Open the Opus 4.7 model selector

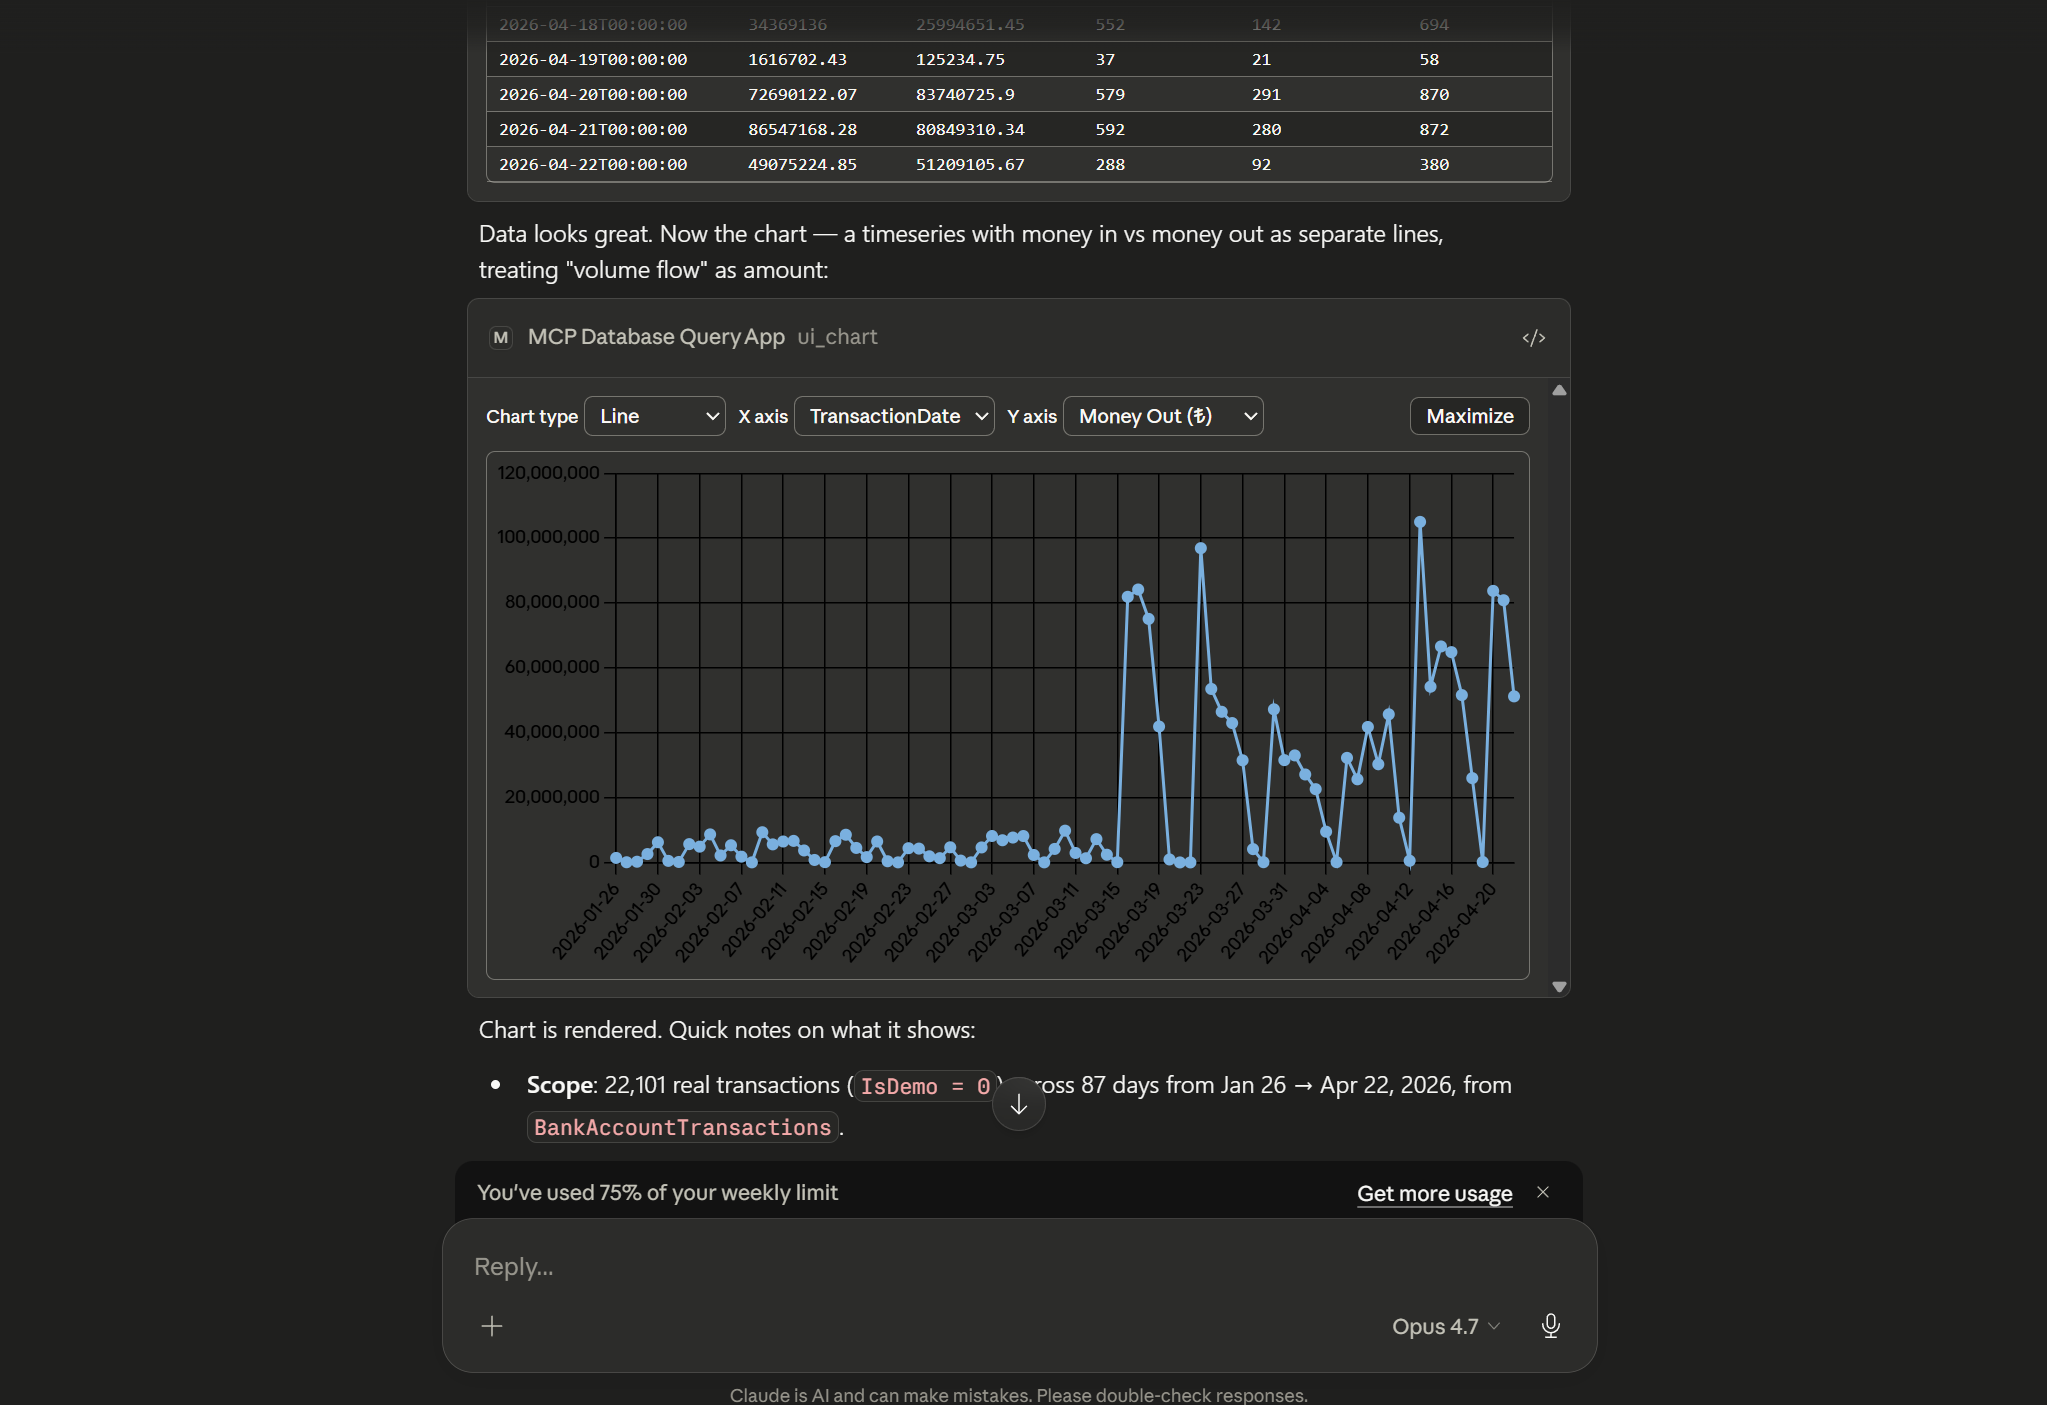click(1444, 1326)
